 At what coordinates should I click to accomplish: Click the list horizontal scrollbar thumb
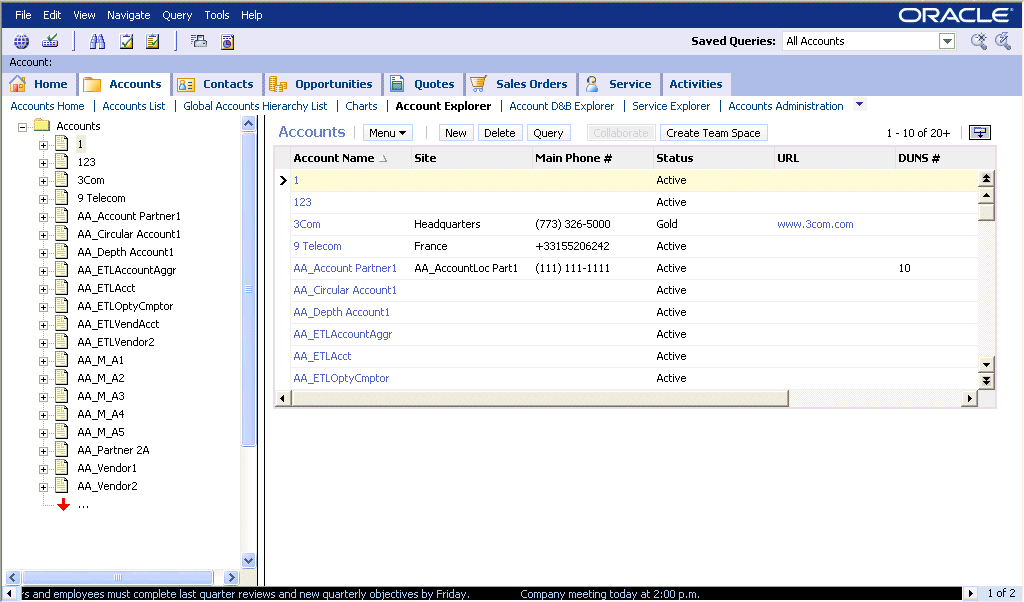pyautogui.click(x=540, y=398)
